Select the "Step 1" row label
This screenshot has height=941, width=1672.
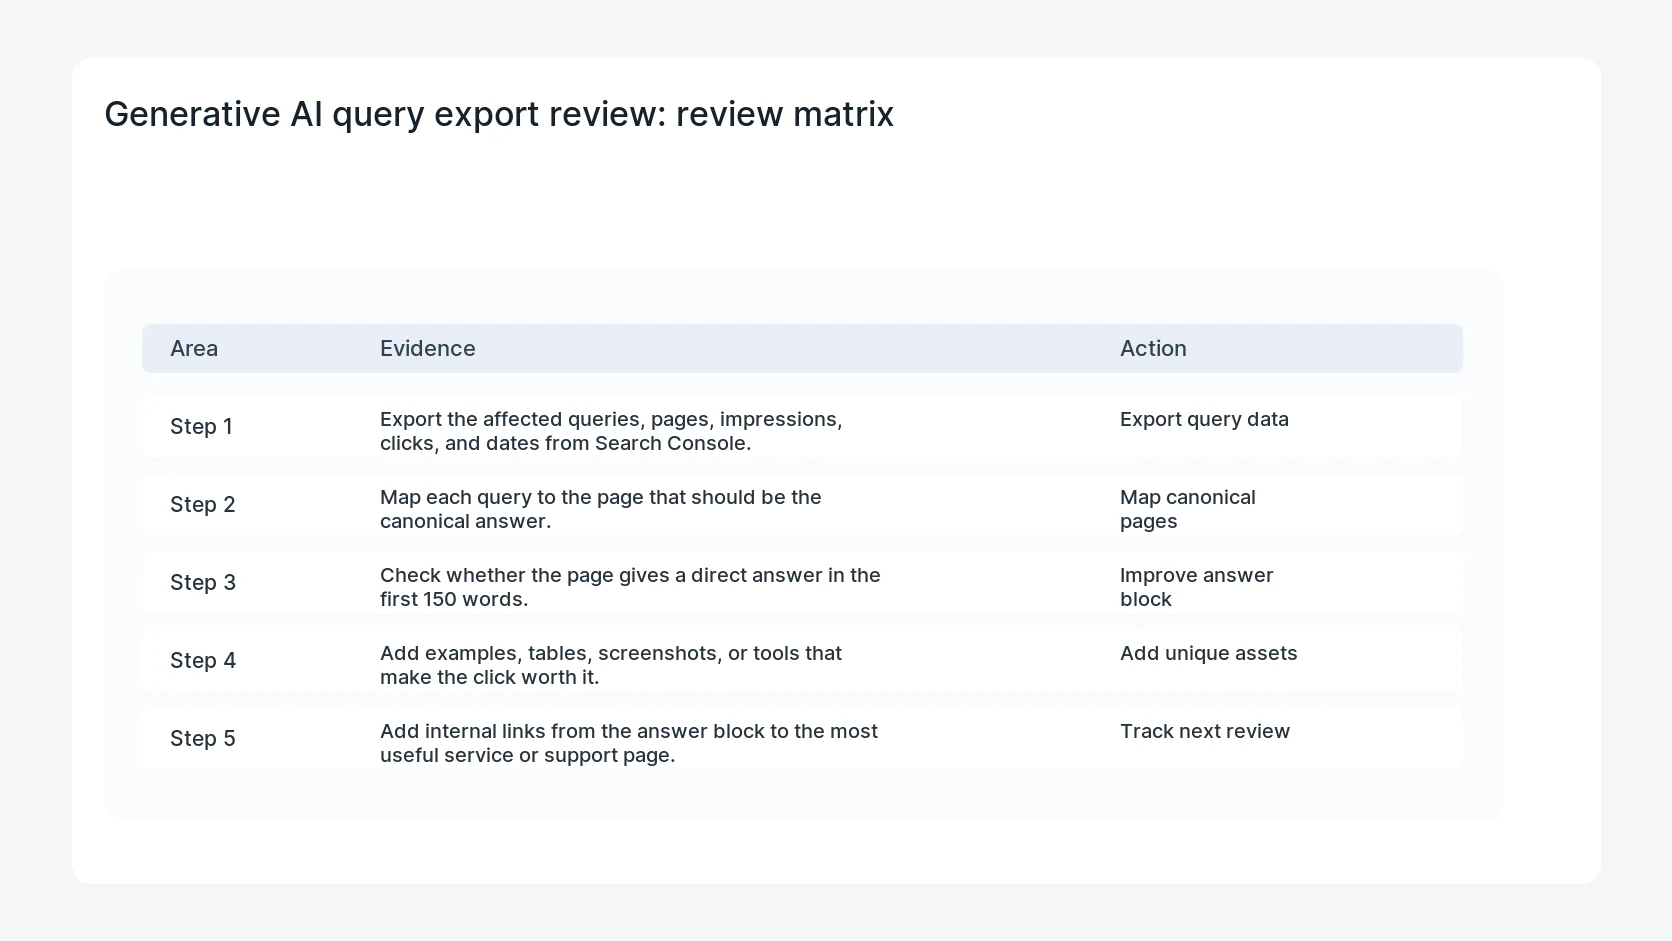point(201,426)
